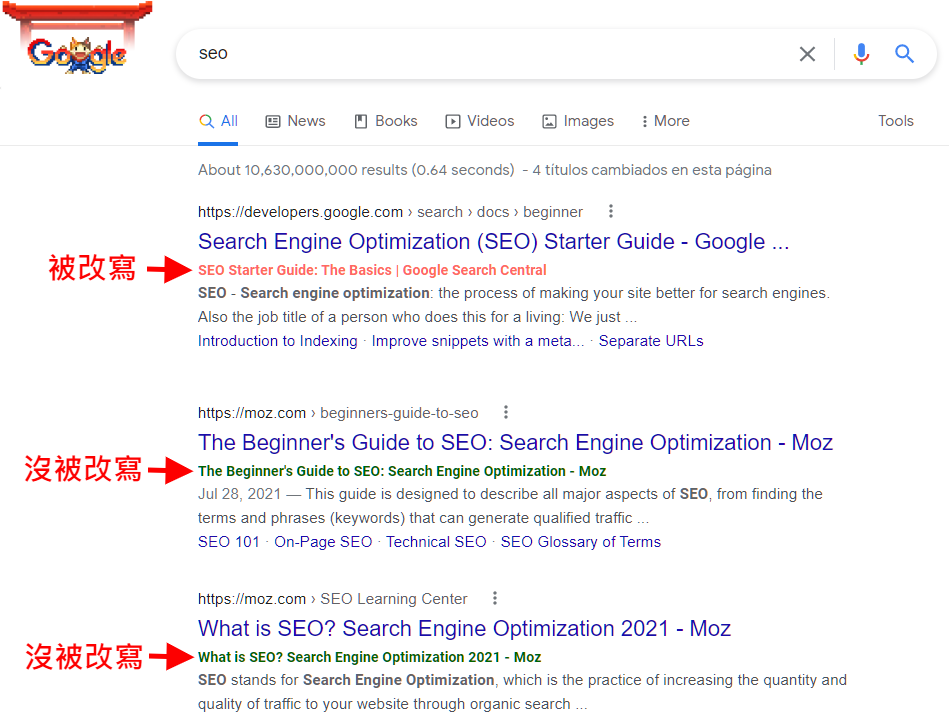949x726 pixels.
Task: Follow the SEO Glossary of Terms sitelink
Action: (x=580, y=542)
